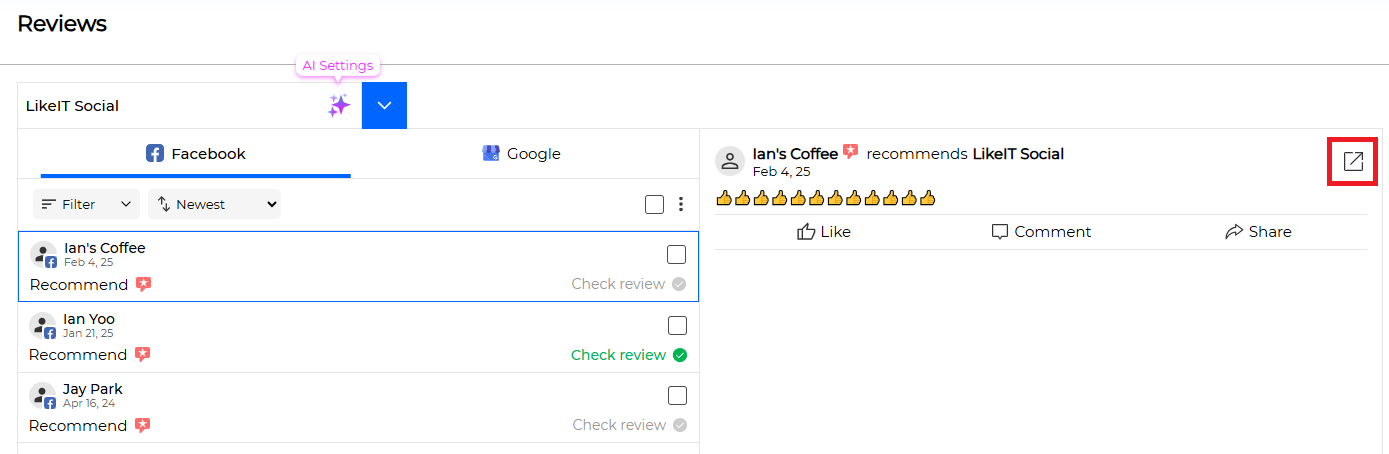Click grey check icon on Jay Park row
Viewport: 1389px width, 454px height.
pyautogui.click(x=680, y=425)
